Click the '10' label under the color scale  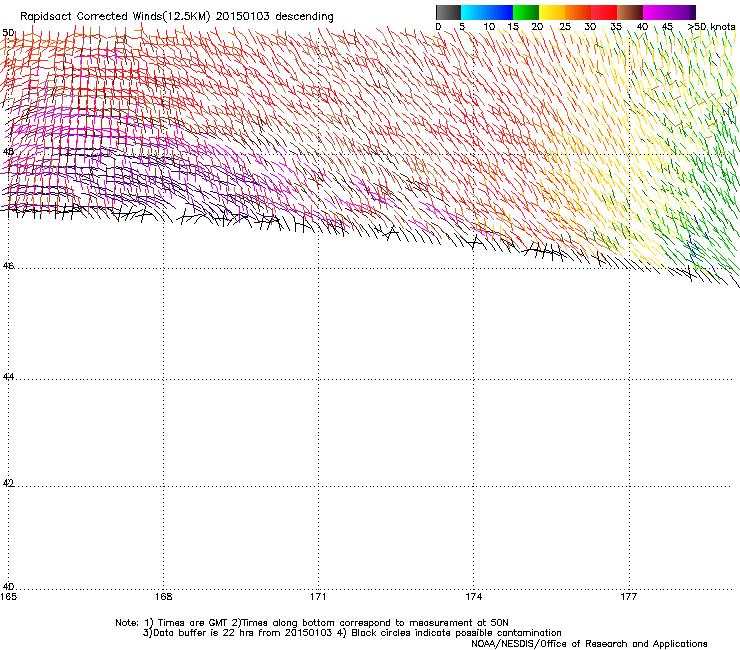tap(489, 27)
